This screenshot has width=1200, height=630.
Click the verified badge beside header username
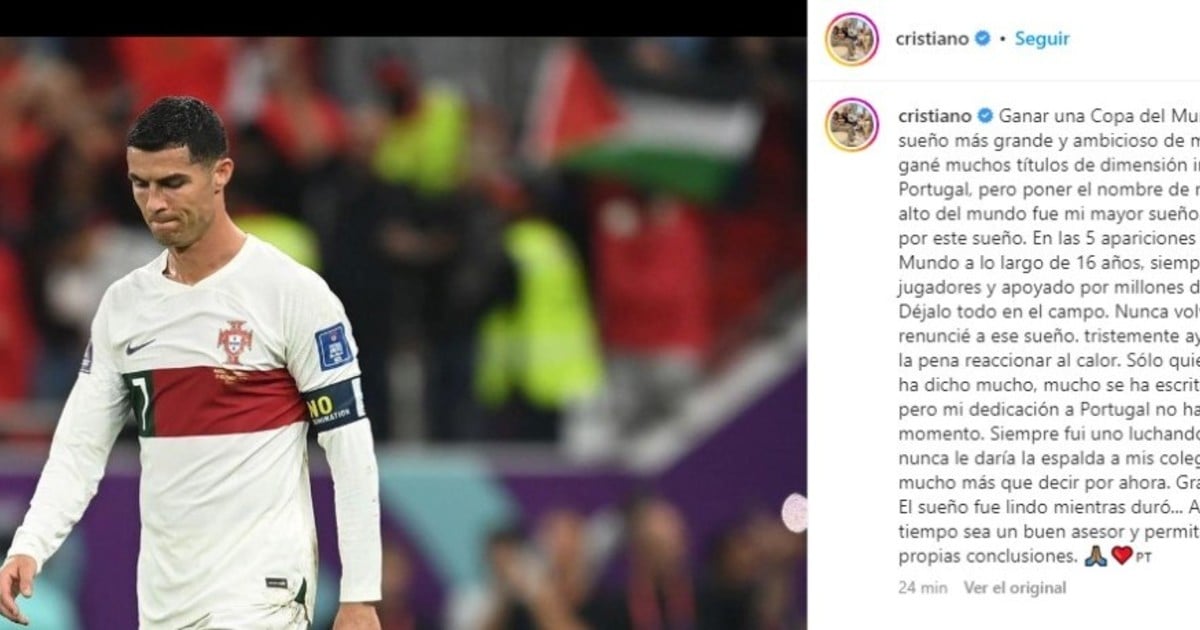tap(983, 39)
